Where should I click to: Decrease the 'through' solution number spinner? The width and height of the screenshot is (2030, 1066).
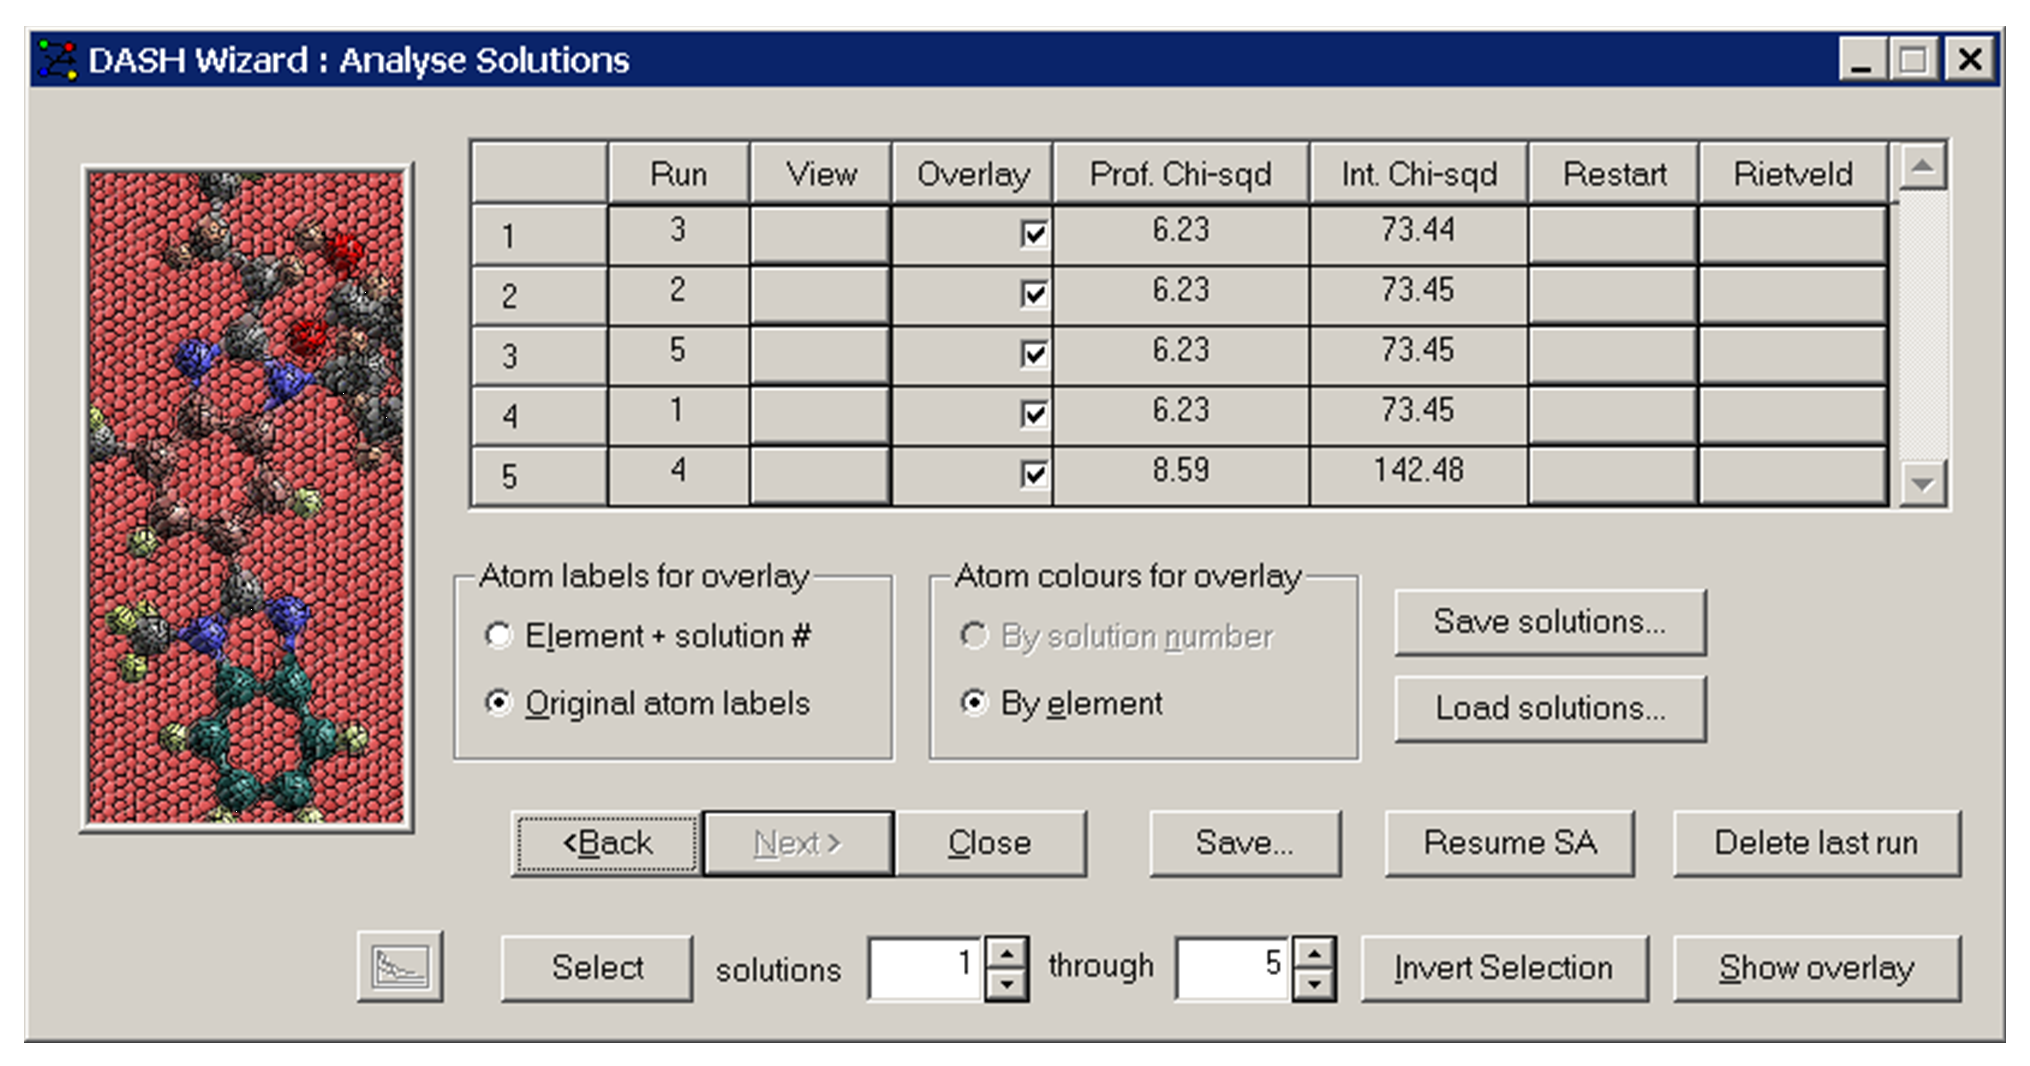[x=1314, y=984]
